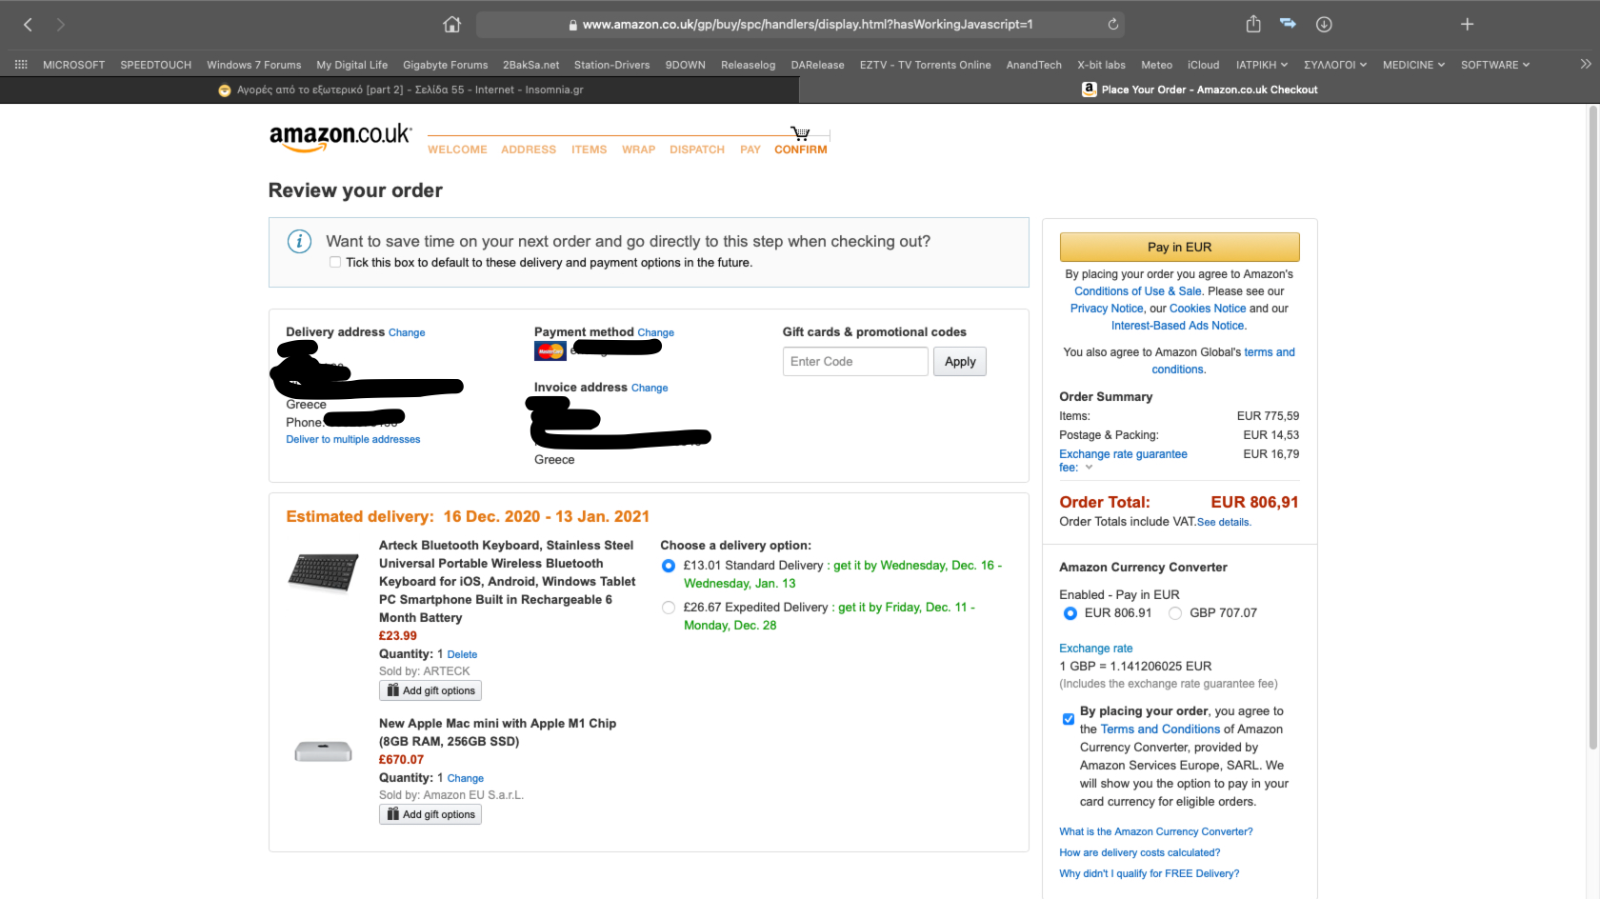Click the Arteck Bluetooth Keyboard product title

(507, 581)
